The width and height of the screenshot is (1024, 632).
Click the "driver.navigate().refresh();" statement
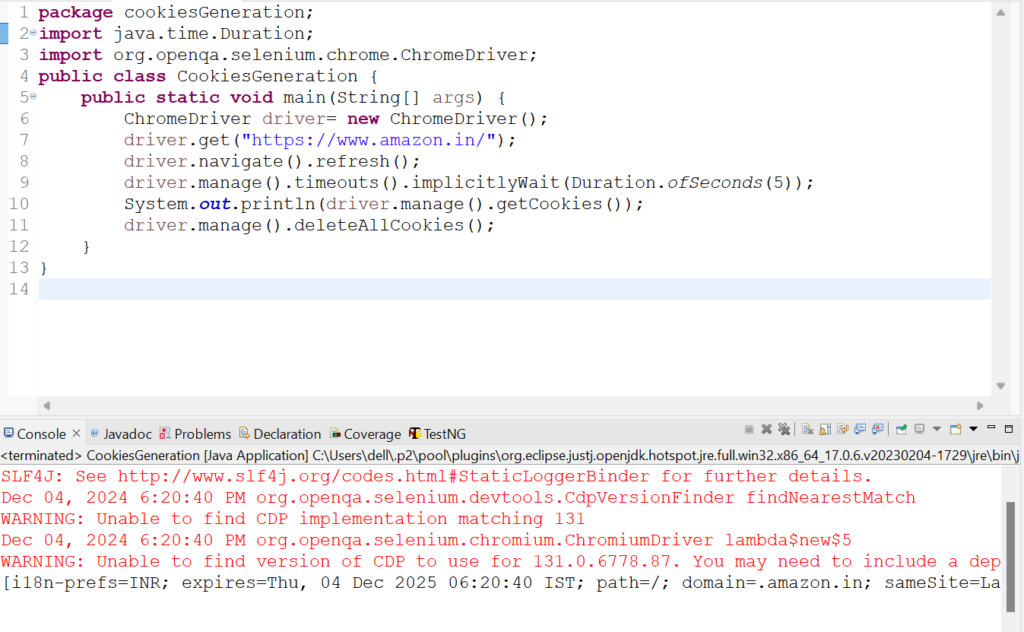[272, 161]
